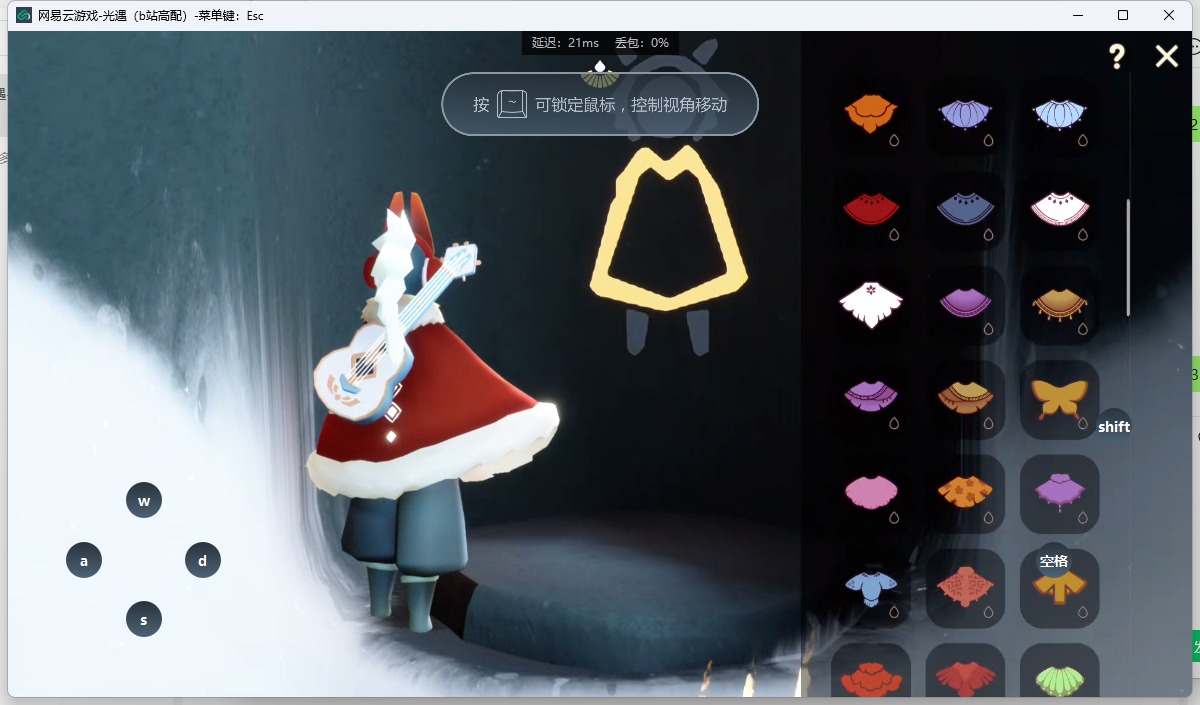The width and height of the screenshot is (1200, 705).
Task: Tap the shift key overlay button
Action: click(1114, 427)
